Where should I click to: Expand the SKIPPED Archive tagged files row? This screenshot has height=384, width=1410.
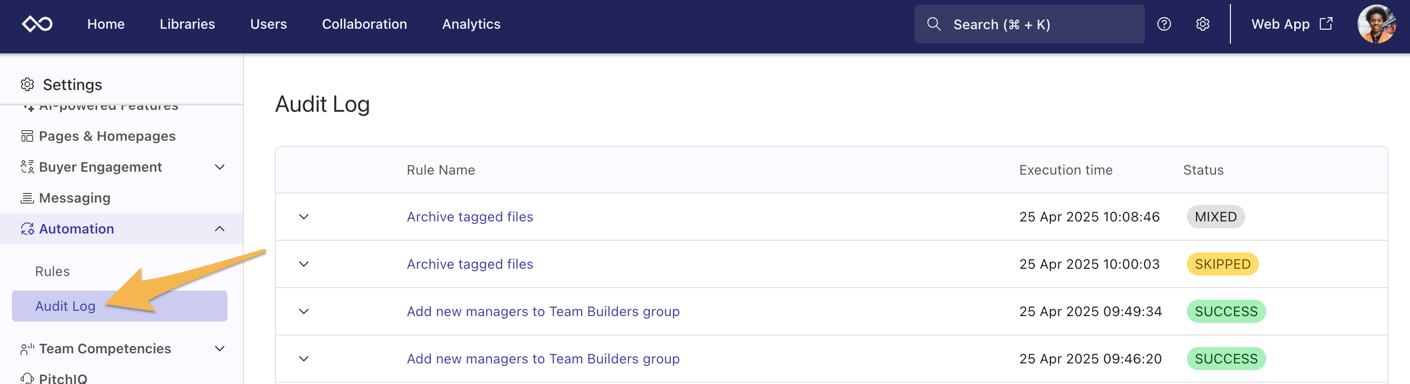click(304, 264)
